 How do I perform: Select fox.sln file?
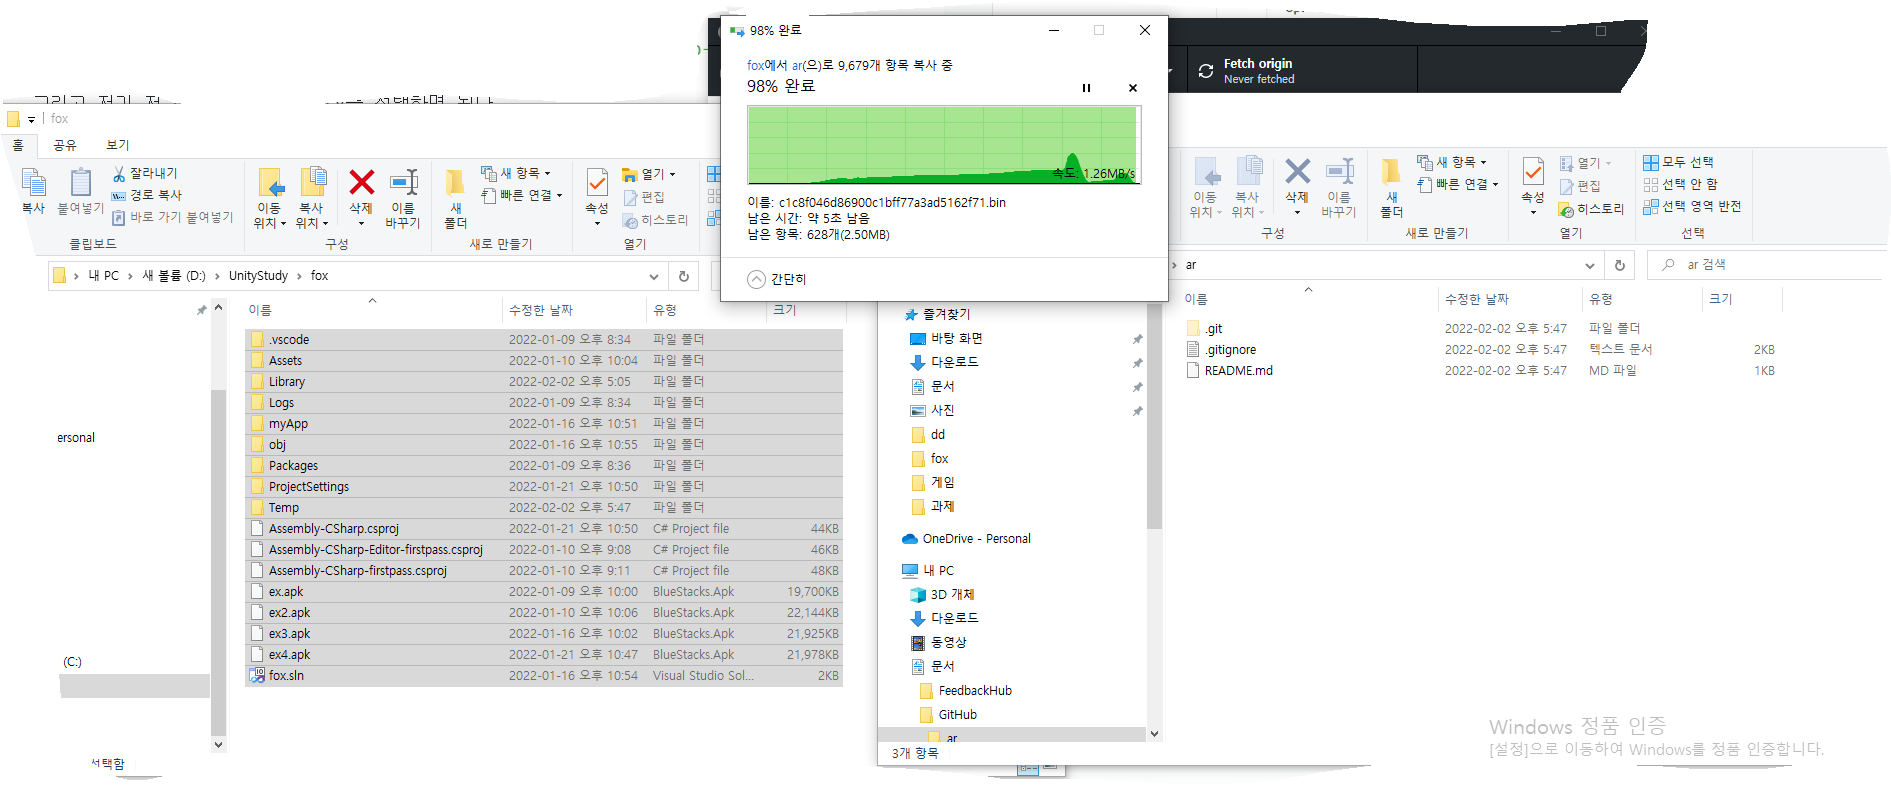(544, 676)
